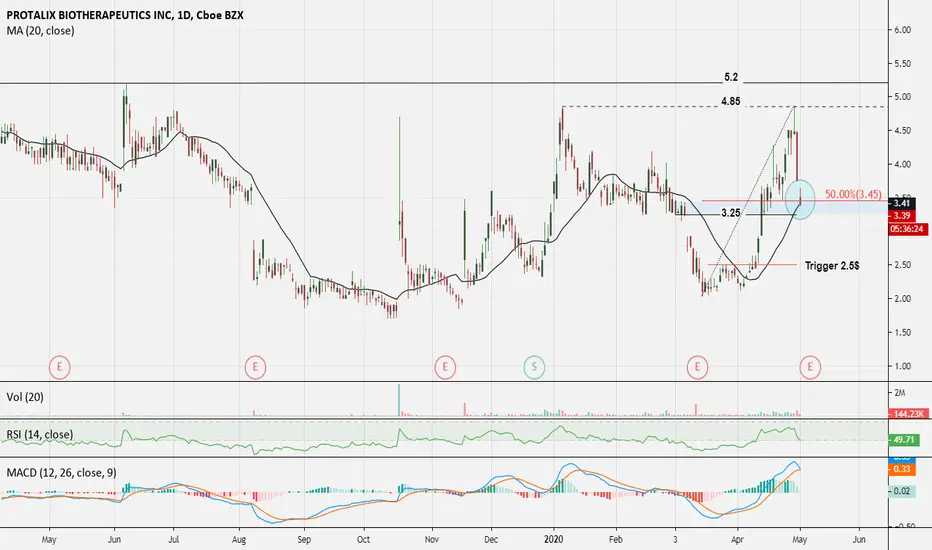Click the earnings marker near March 2020
The width and height of the screenshot is (932, 550).
pyautogui.click(x=697, y=367)
